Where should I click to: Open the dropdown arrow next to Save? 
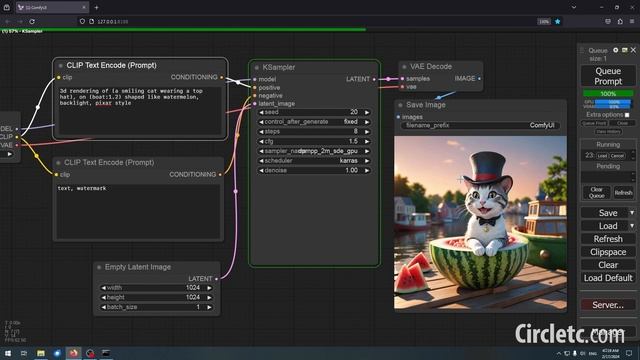tap(632, 213)
